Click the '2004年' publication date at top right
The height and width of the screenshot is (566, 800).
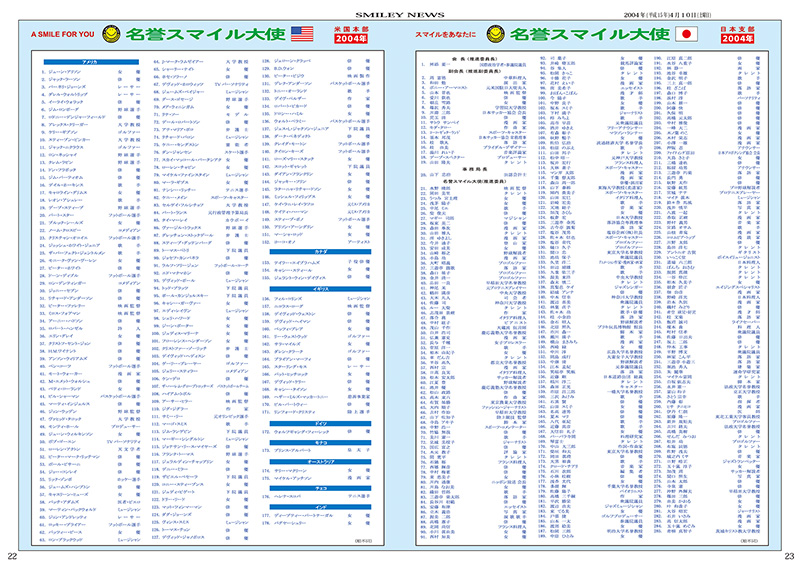coord(667,15)
